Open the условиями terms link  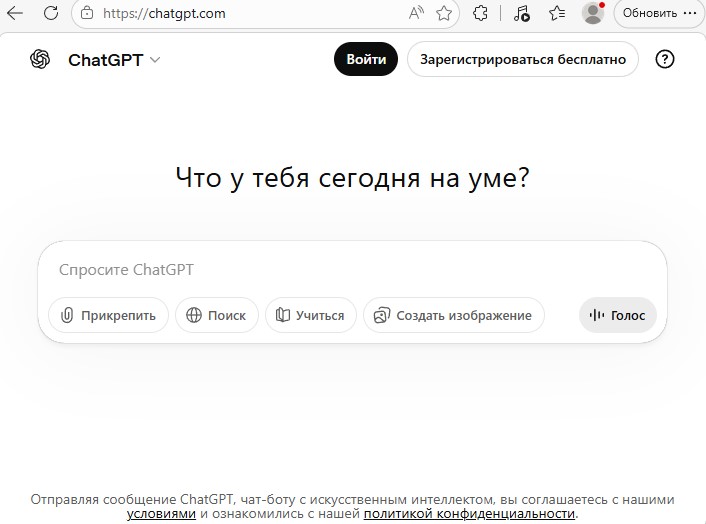[x=161, y=514]
